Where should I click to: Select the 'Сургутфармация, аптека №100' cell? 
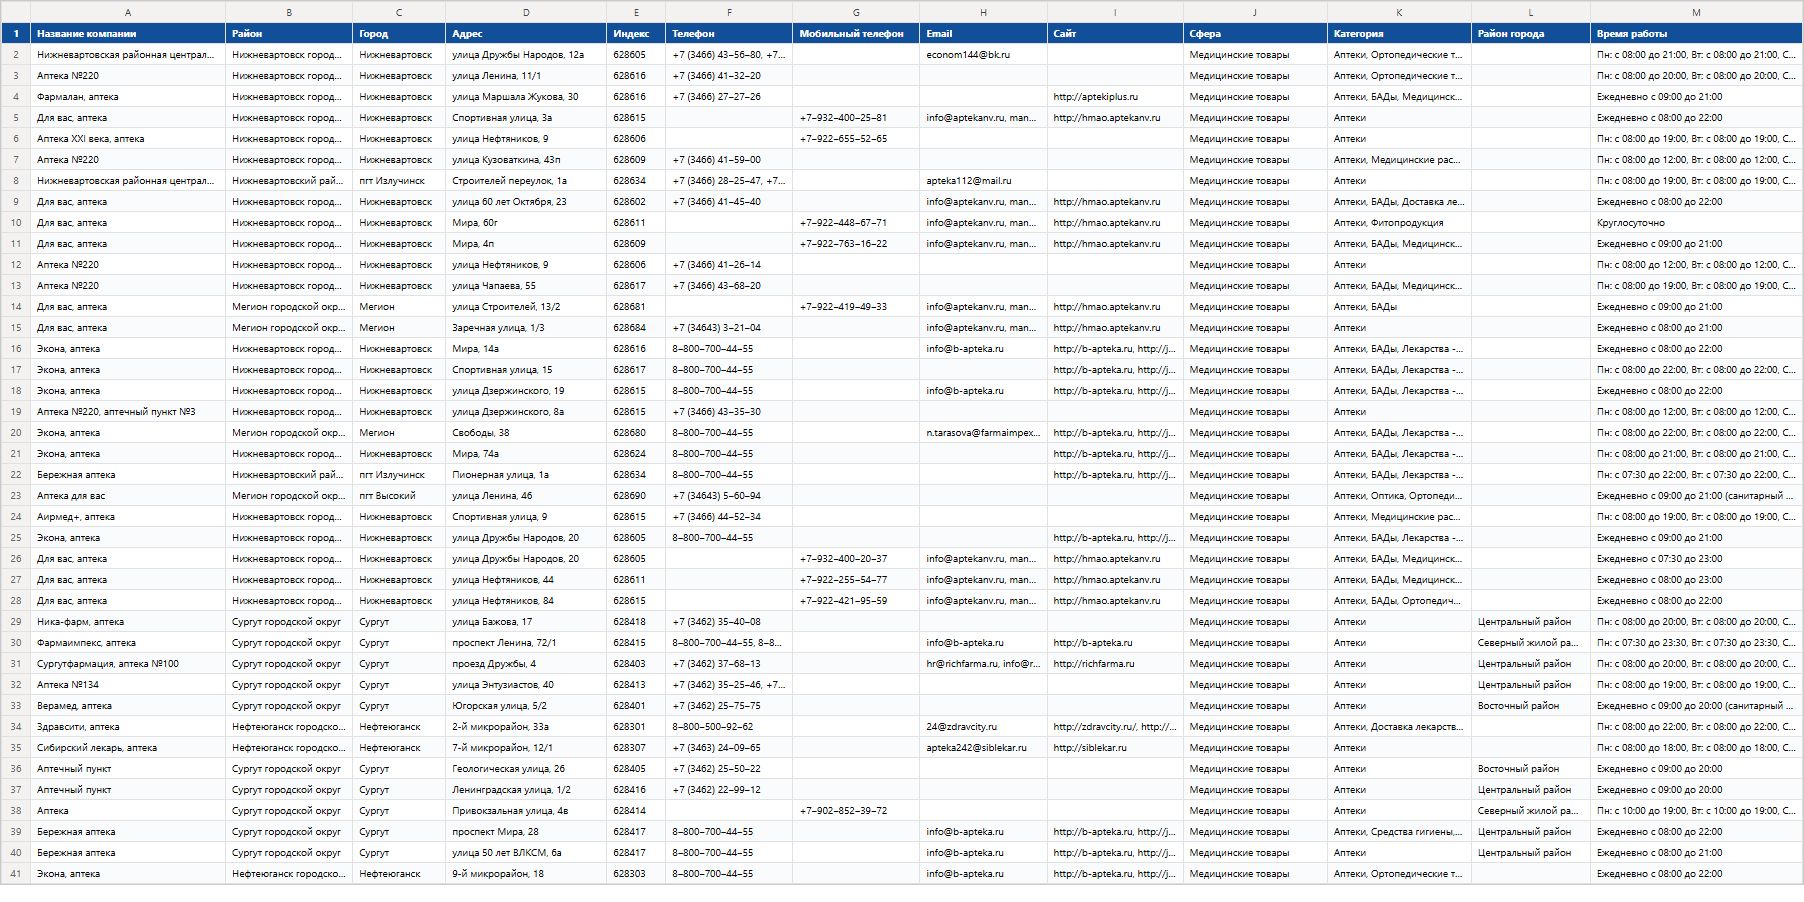(x=128, y=664)
